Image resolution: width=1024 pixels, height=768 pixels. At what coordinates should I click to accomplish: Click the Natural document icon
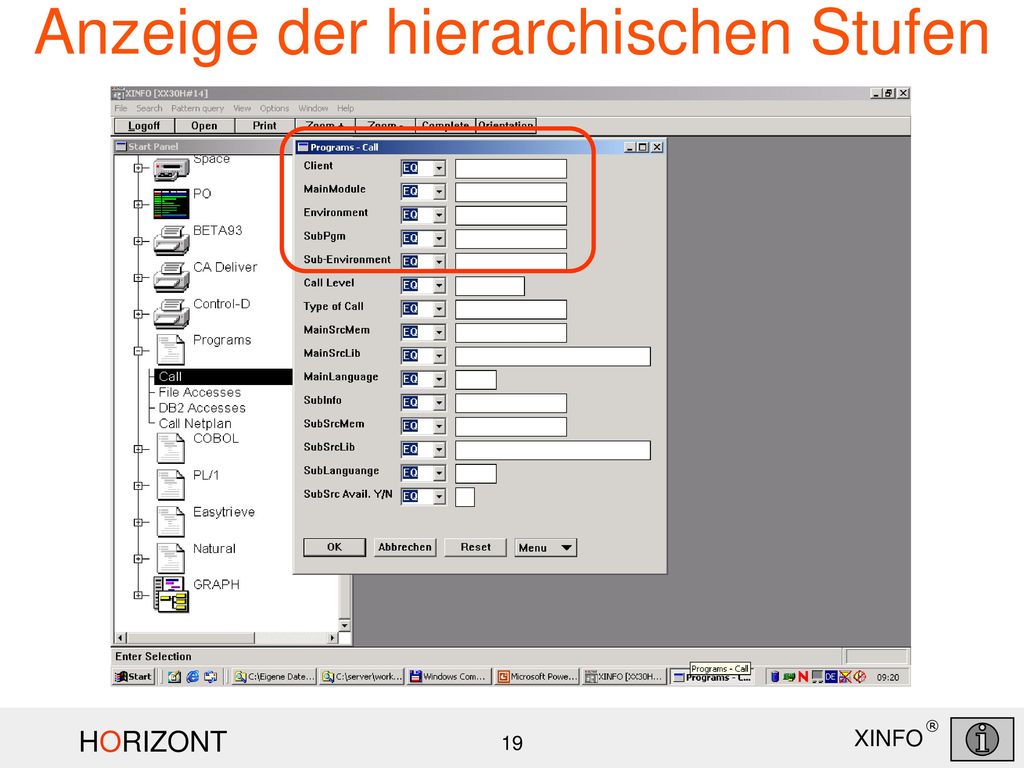pyautogui.click(x=170, y=558)
